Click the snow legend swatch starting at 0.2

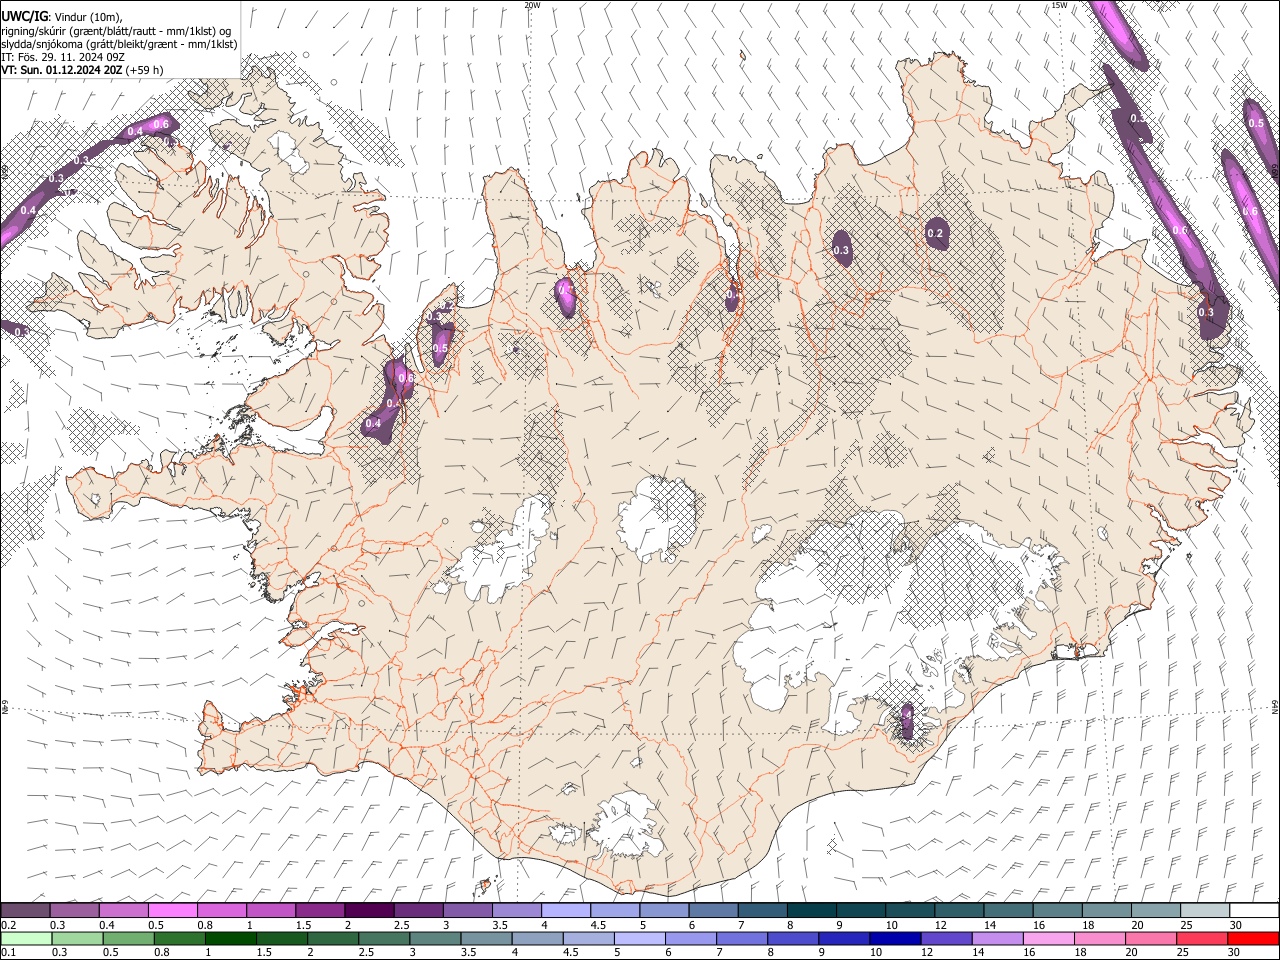[x=26, y=910]
